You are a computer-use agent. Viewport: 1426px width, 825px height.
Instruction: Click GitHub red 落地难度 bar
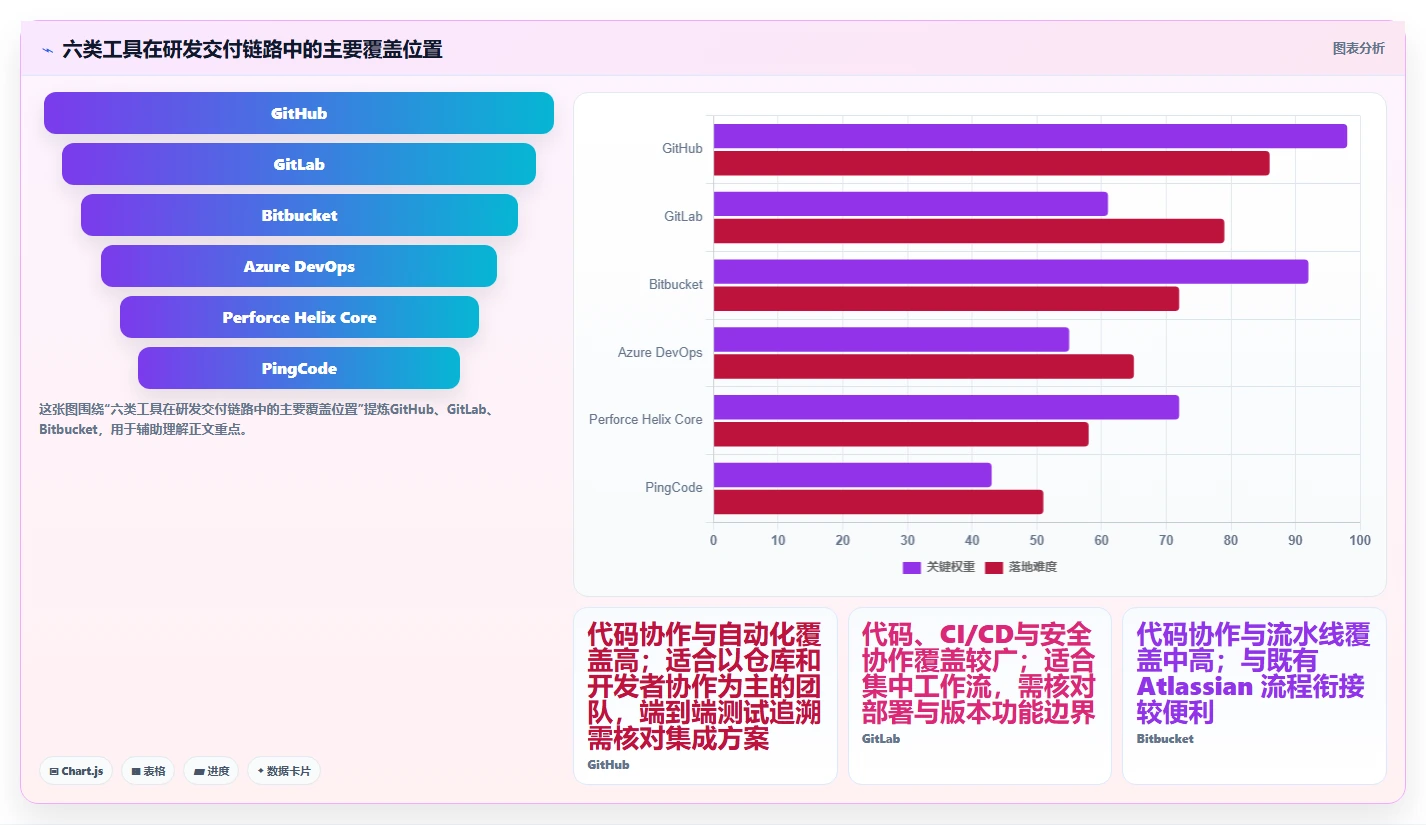pyautogui.click(x=991, y=163)
